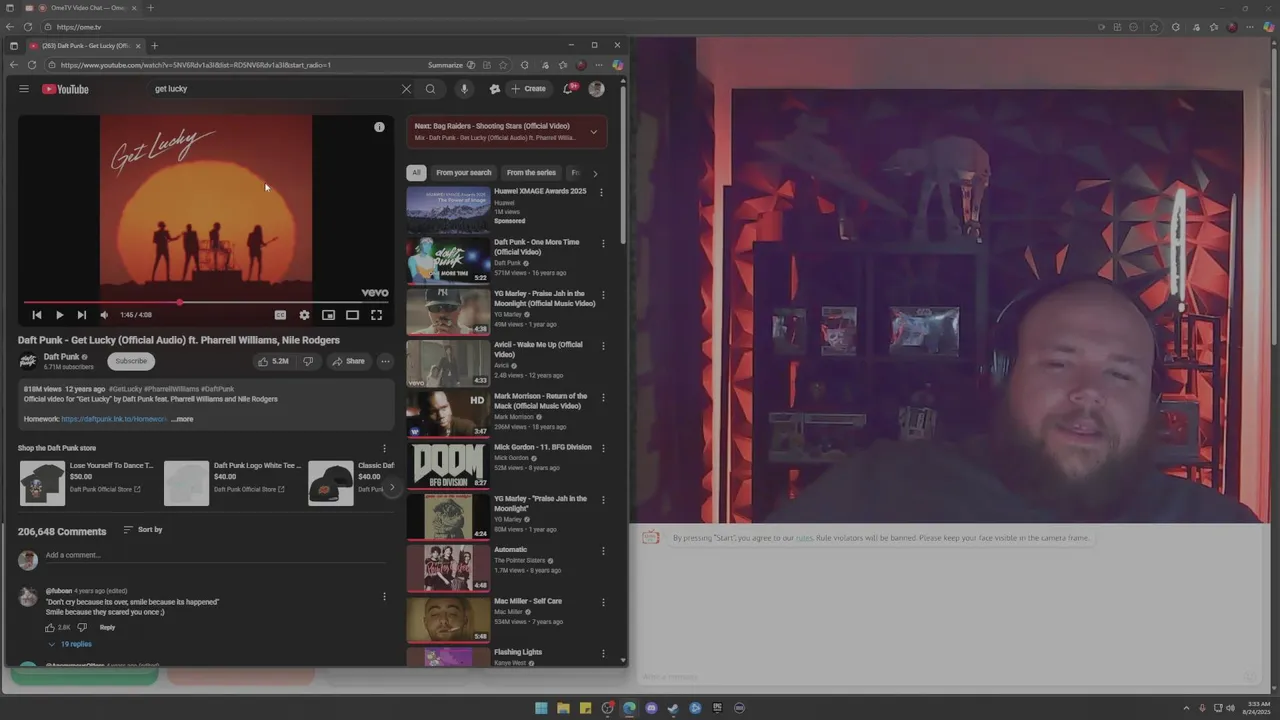
Task: Open File Explorer from the taskbar
Action: coord(563,708)
